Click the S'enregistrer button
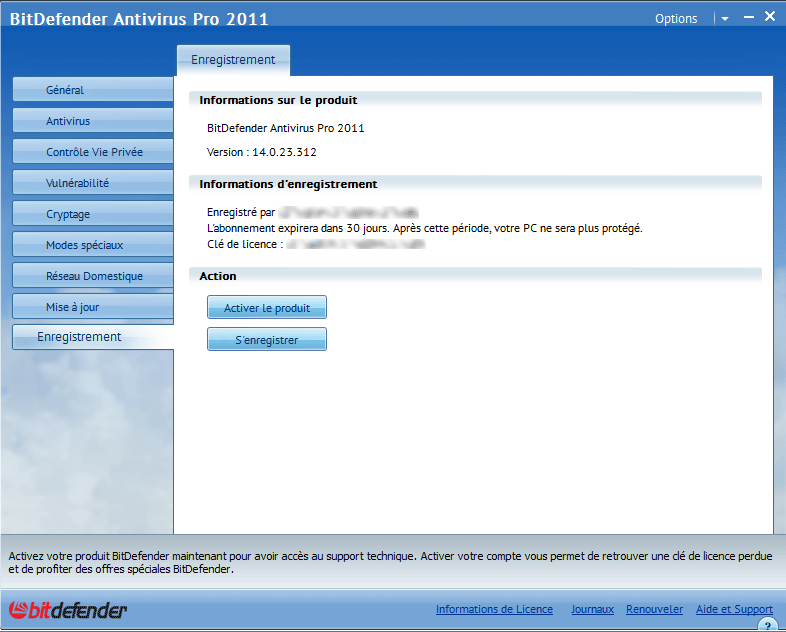 click(x=267, y=339)
